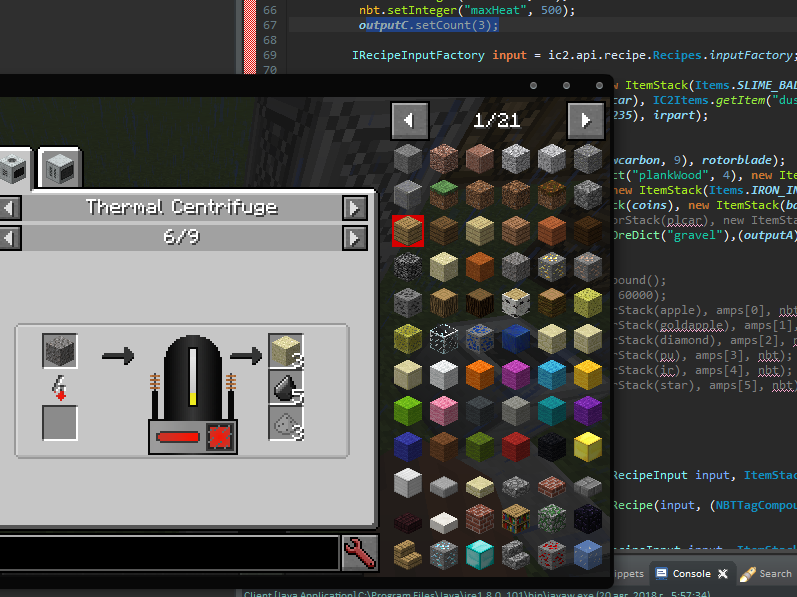Viewport: 797px width, 597px height.
Task: Pick the grass block in item list
Action: (443, 195)
